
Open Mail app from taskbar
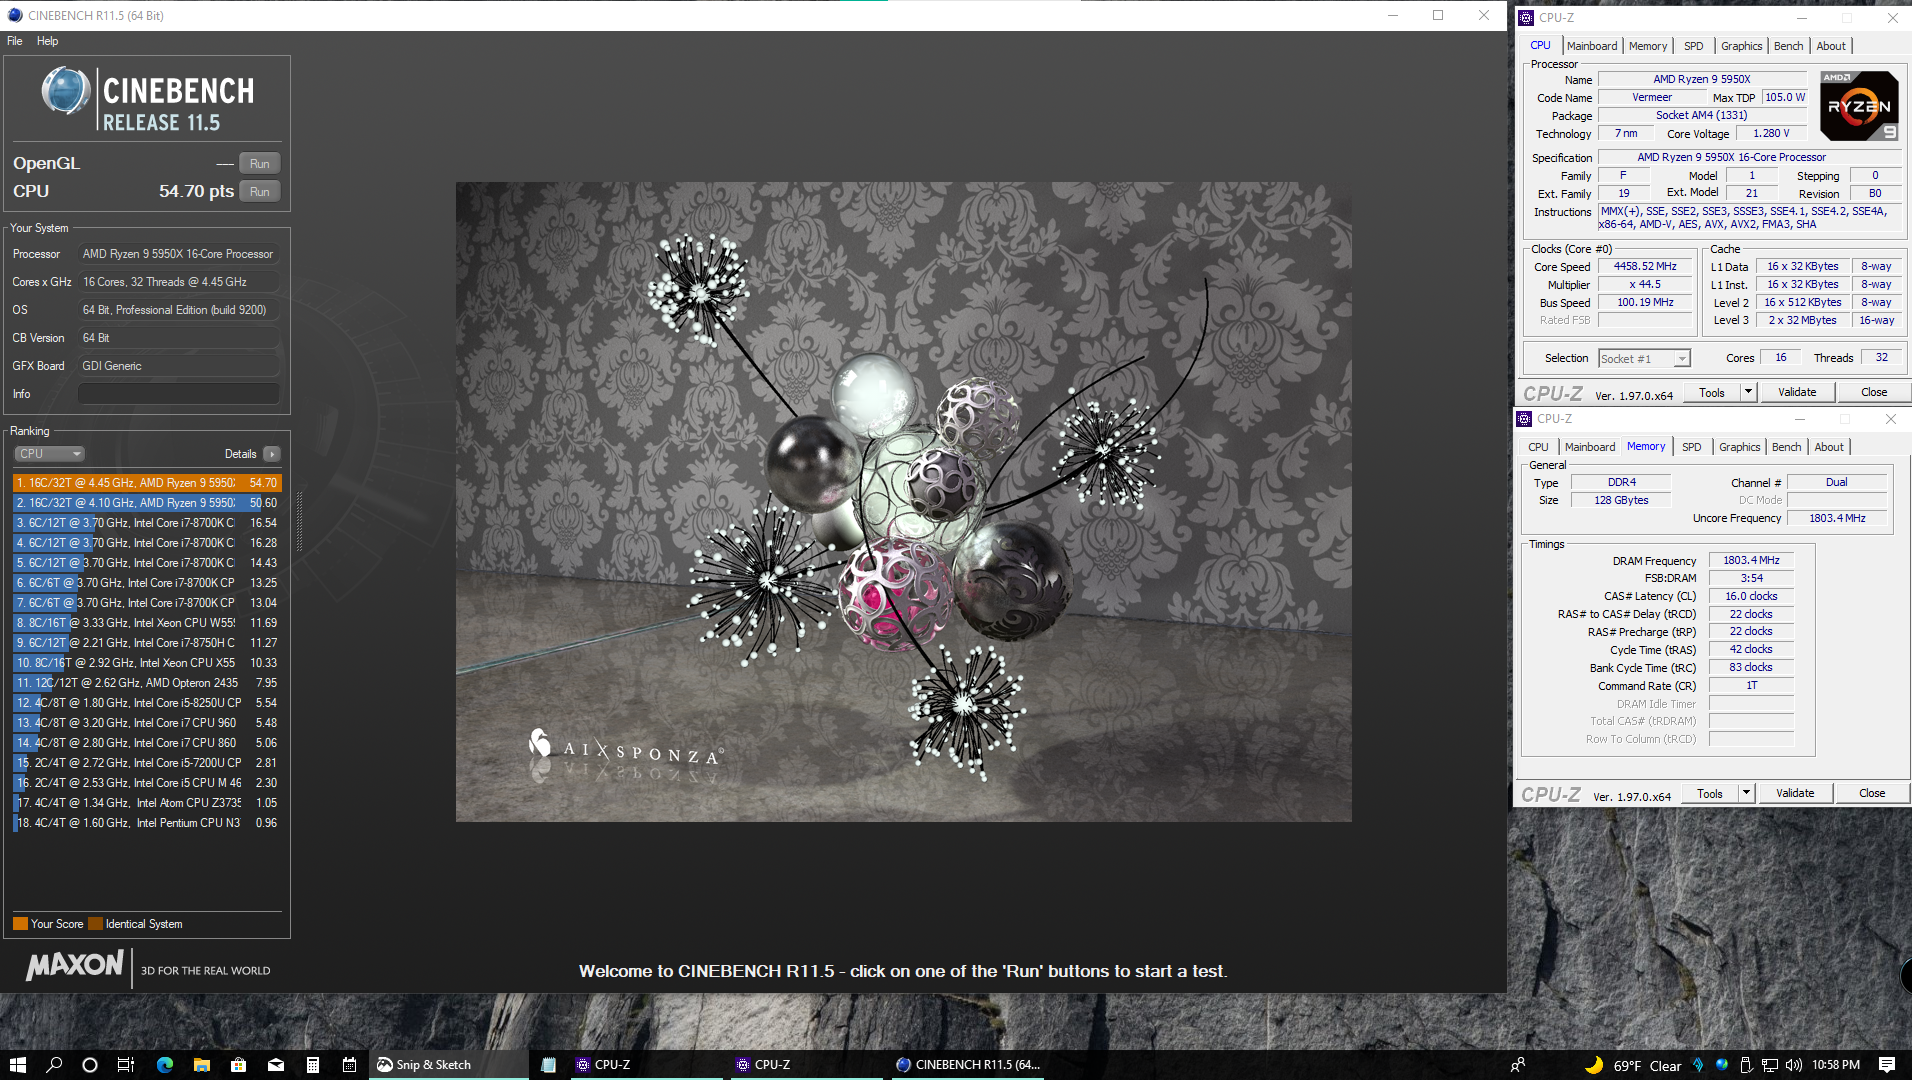[x=276, y=1065]
